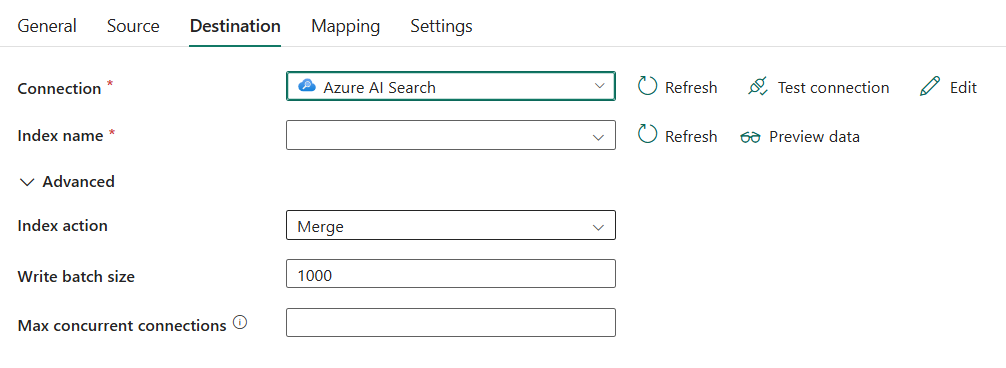This screenshot has width=1006, height=368.
Task: Click the Refresh icon beside Index name
Action: click(647, 136)
